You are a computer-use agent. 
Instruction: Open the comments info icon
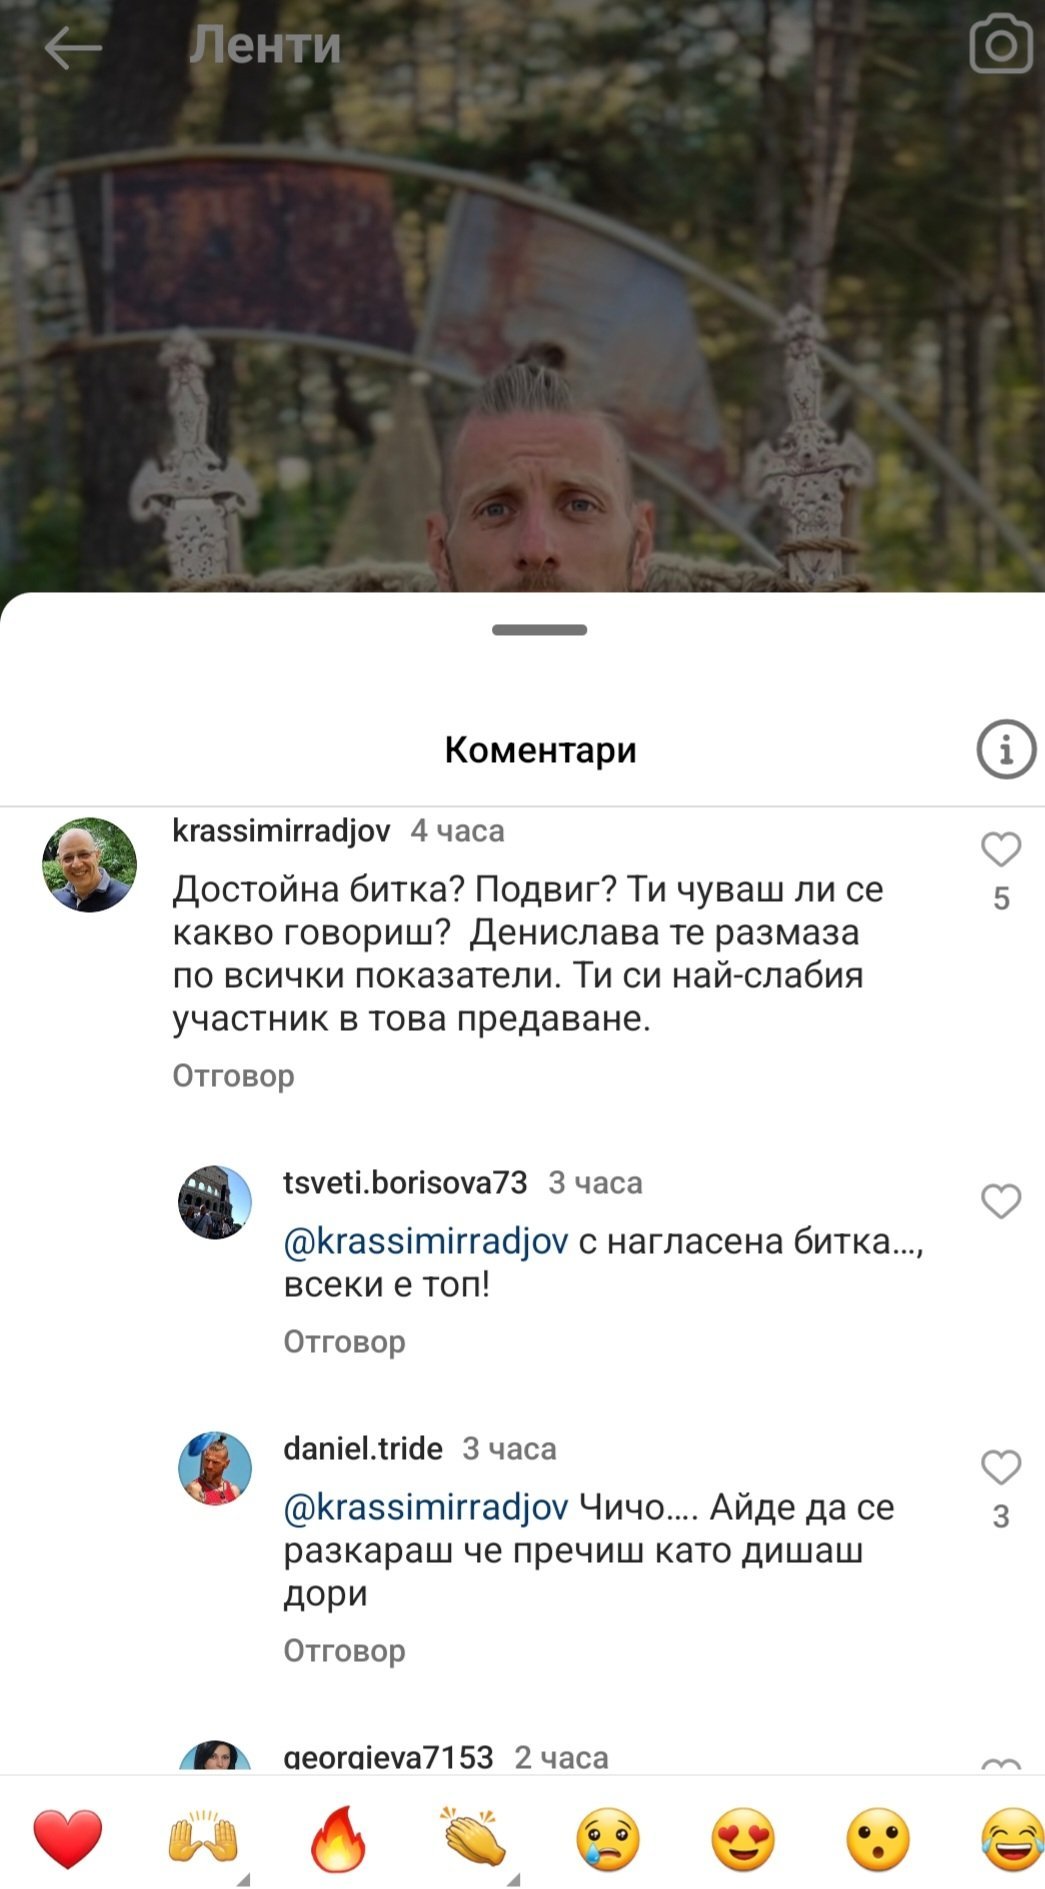coord(1006,749)
